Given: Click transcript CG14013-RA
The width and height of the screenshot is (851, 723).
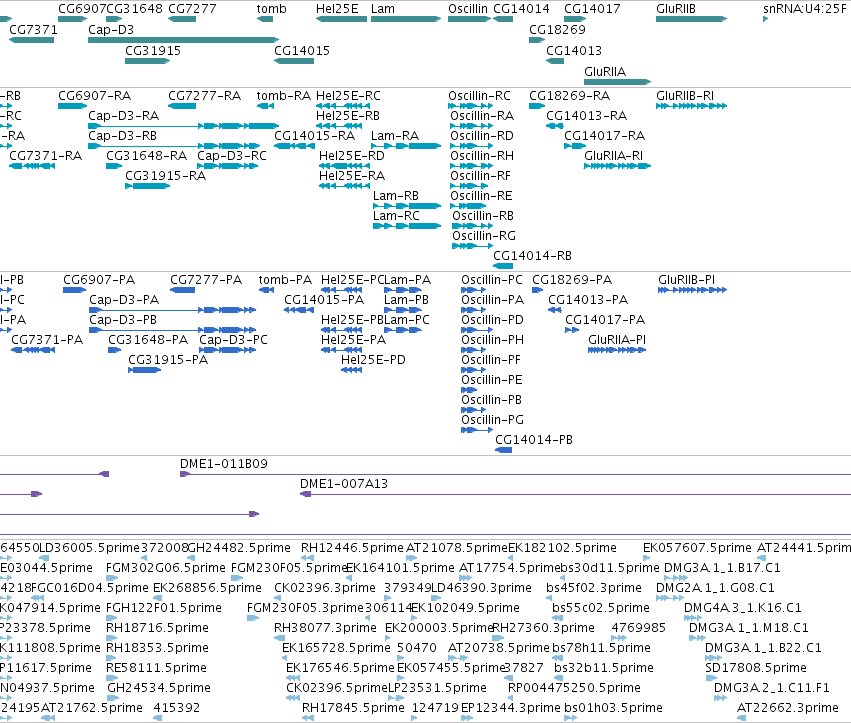Looking at the screenshot, I should coord(555,126).
